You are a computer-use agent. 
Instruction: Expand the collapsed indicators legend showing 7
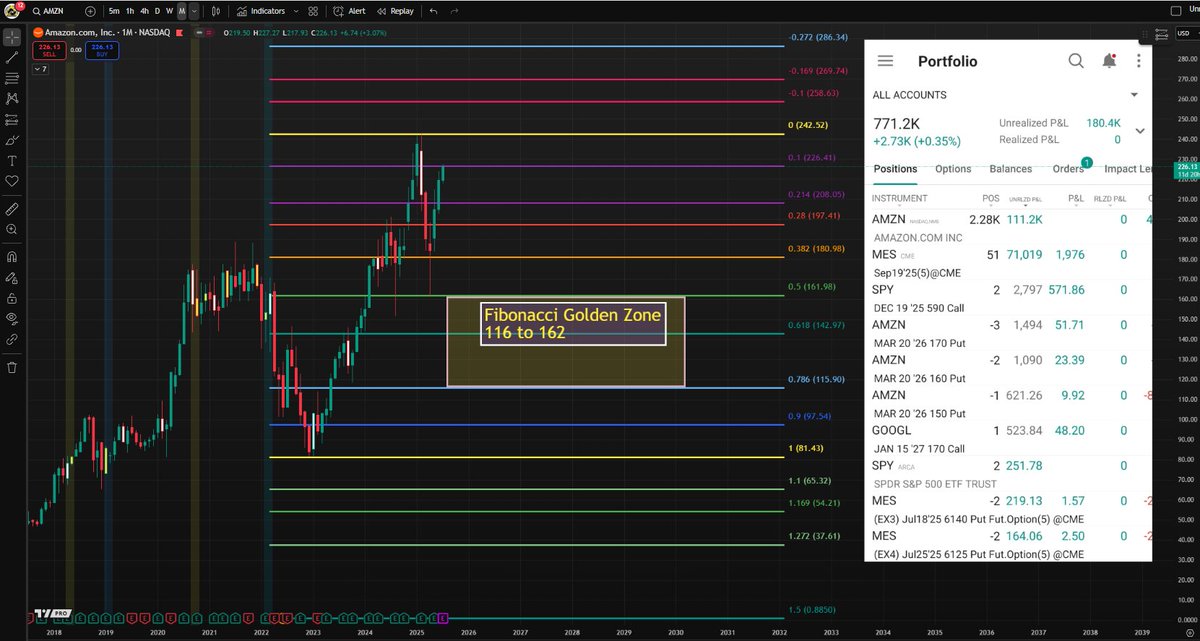[39, 70]
